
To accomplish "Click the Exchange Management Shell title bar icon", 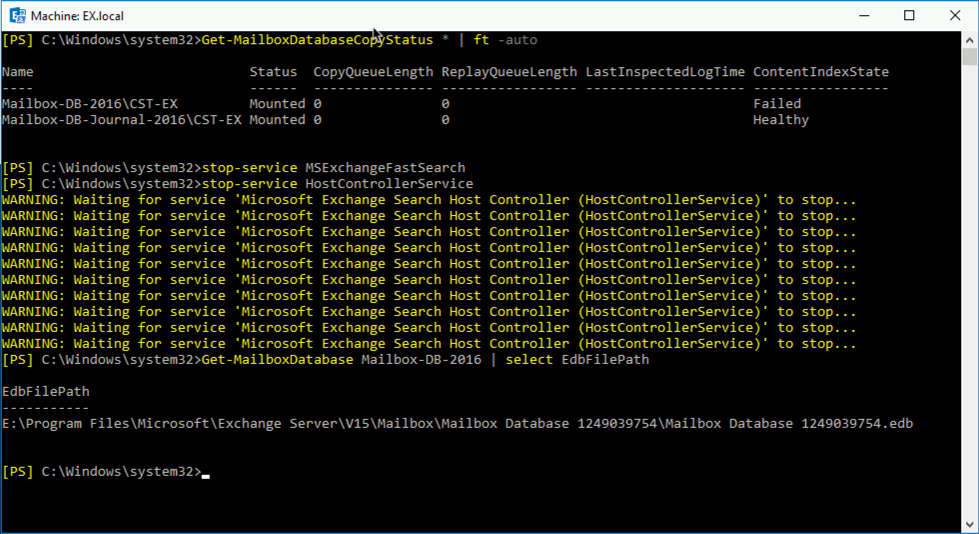I will point(17,16).
